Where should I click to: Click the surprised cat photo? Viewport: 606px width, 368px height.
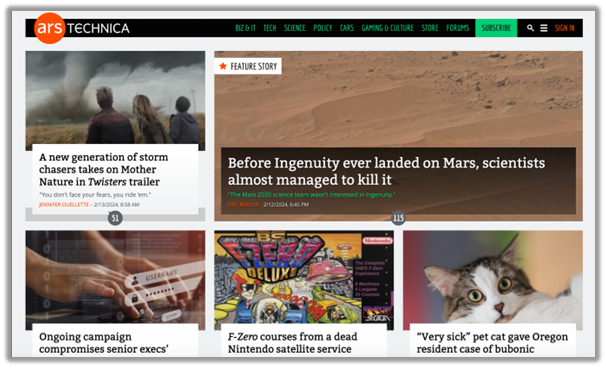tap(493, 278)
